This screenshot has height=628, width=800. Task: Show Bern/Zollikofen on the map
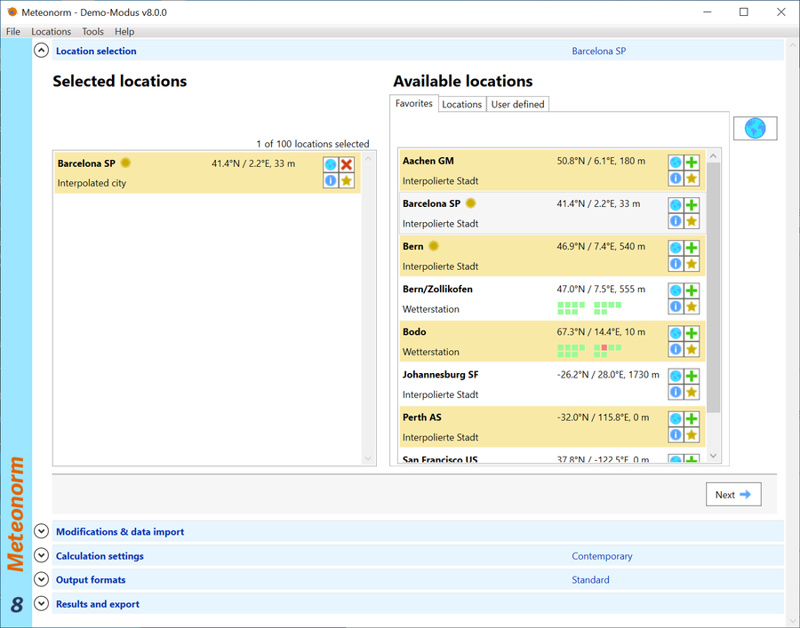point(676,291)
